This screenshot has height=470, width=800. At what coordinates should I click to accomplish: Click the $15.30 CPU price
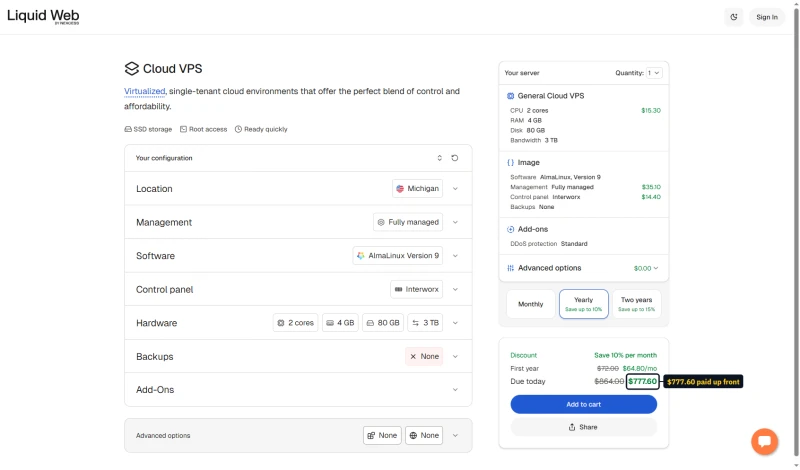(x=651, y=111)
